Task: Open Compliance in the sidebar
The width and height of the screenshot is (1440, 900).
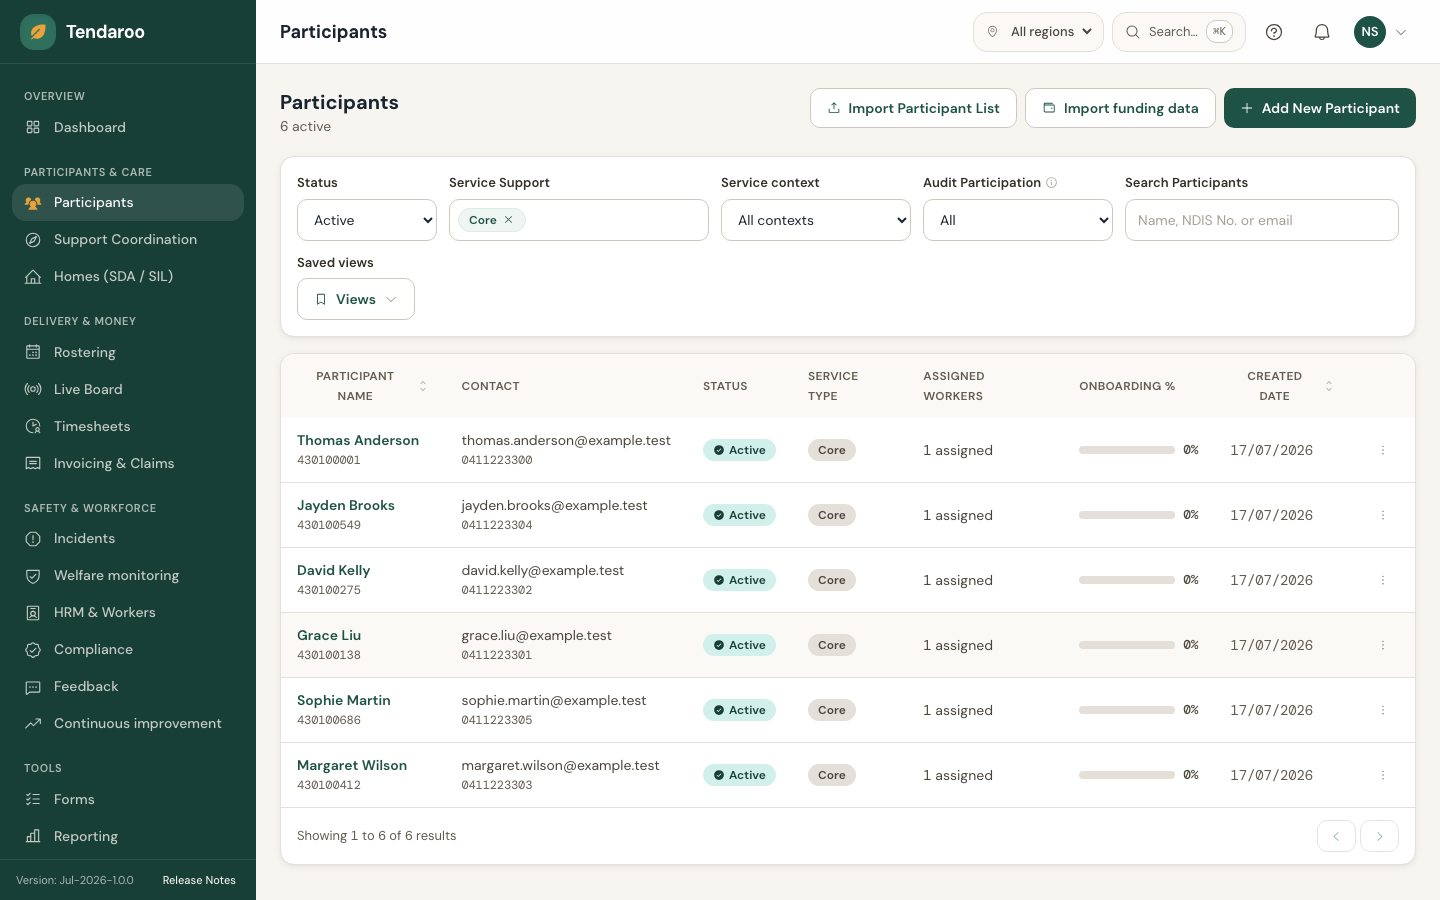Action: click(x=128, y=649)
